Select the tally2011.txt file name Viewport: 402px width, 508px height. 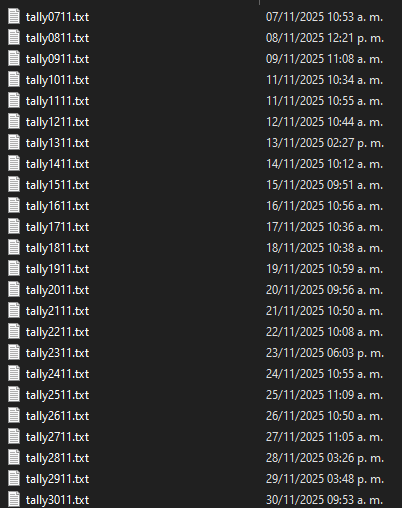pos(57,290)
